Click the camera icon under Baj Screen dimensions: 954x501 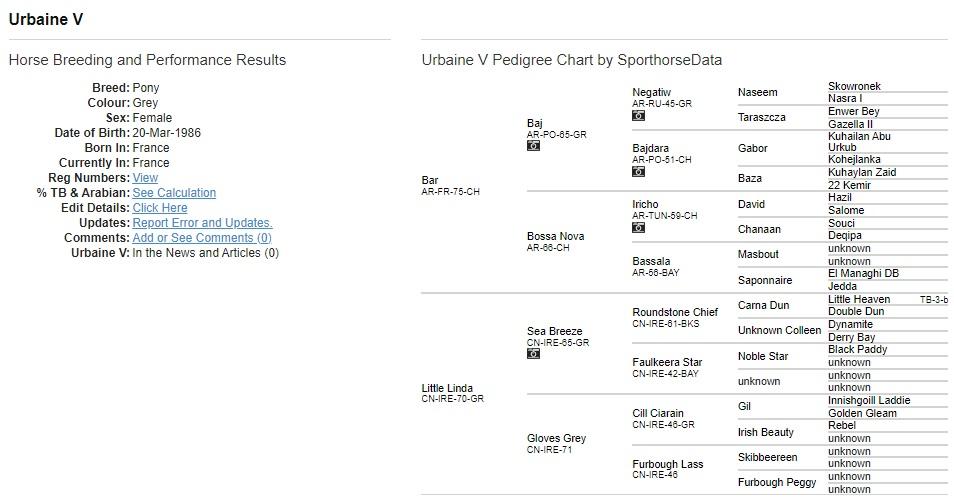coord(533,146)
